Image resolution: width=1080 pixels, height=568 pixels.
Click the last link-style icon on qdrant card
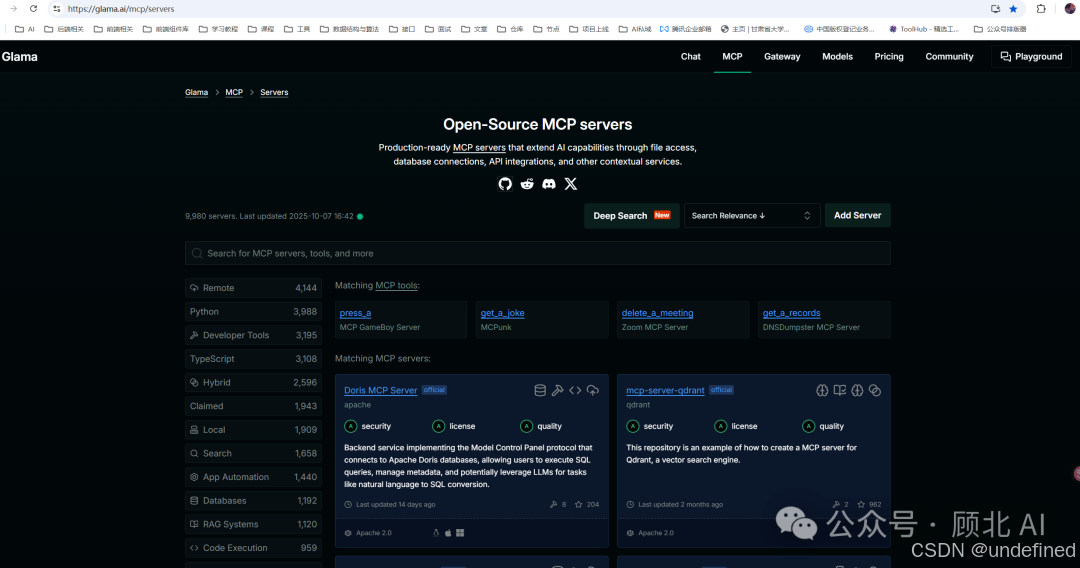[x=875, y=390]
